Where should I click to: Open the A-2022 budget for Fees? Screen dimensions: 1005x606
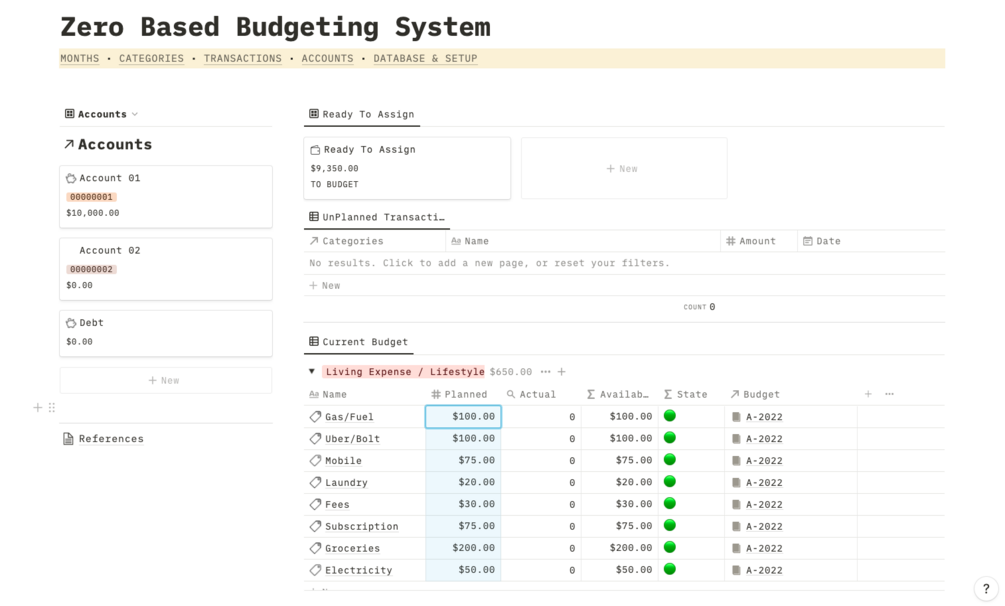coord(764,505)
